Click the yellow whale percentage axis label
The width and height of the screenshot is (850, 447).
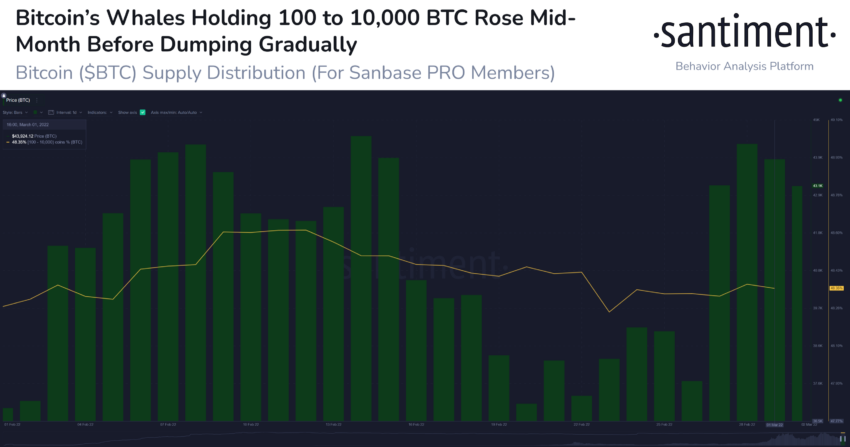[x=836, y=288]
